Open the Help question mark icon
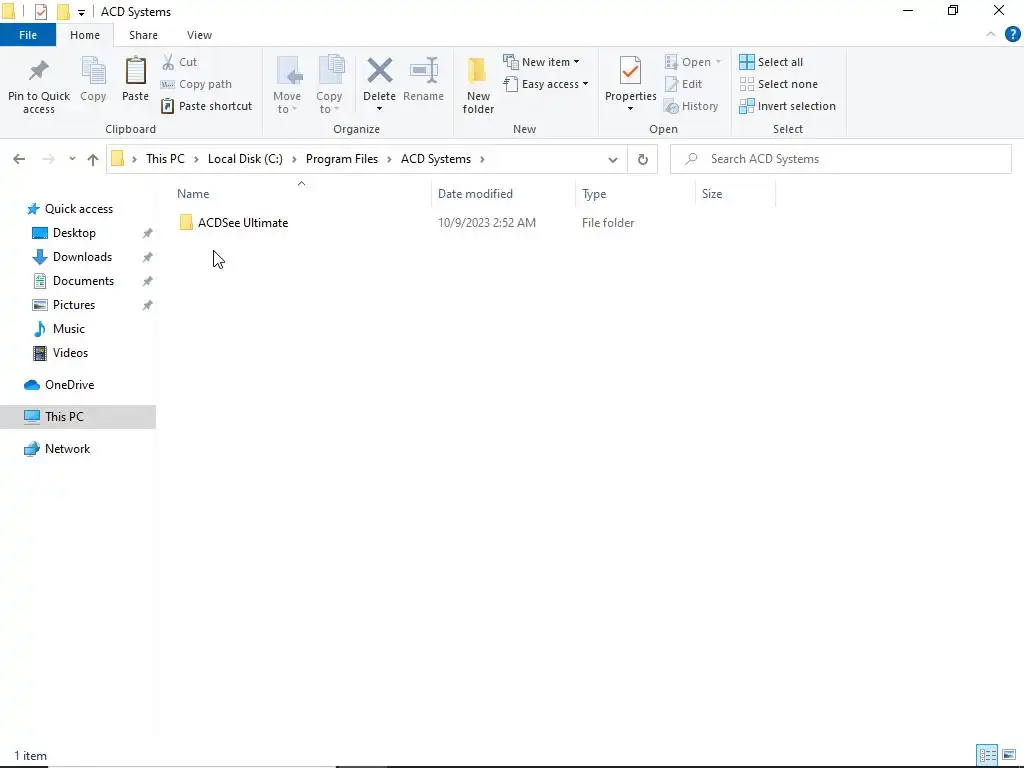1024x768 pixels. coord(1012,35)
